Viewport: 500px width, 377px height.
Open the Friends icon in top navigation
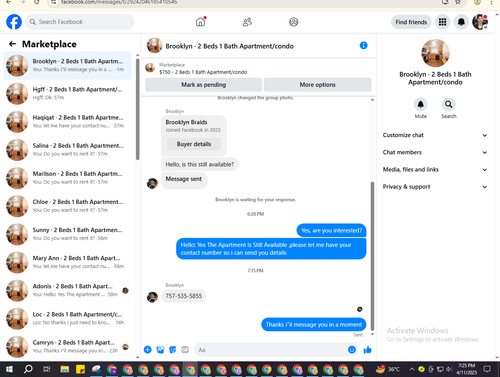(247, 22)
